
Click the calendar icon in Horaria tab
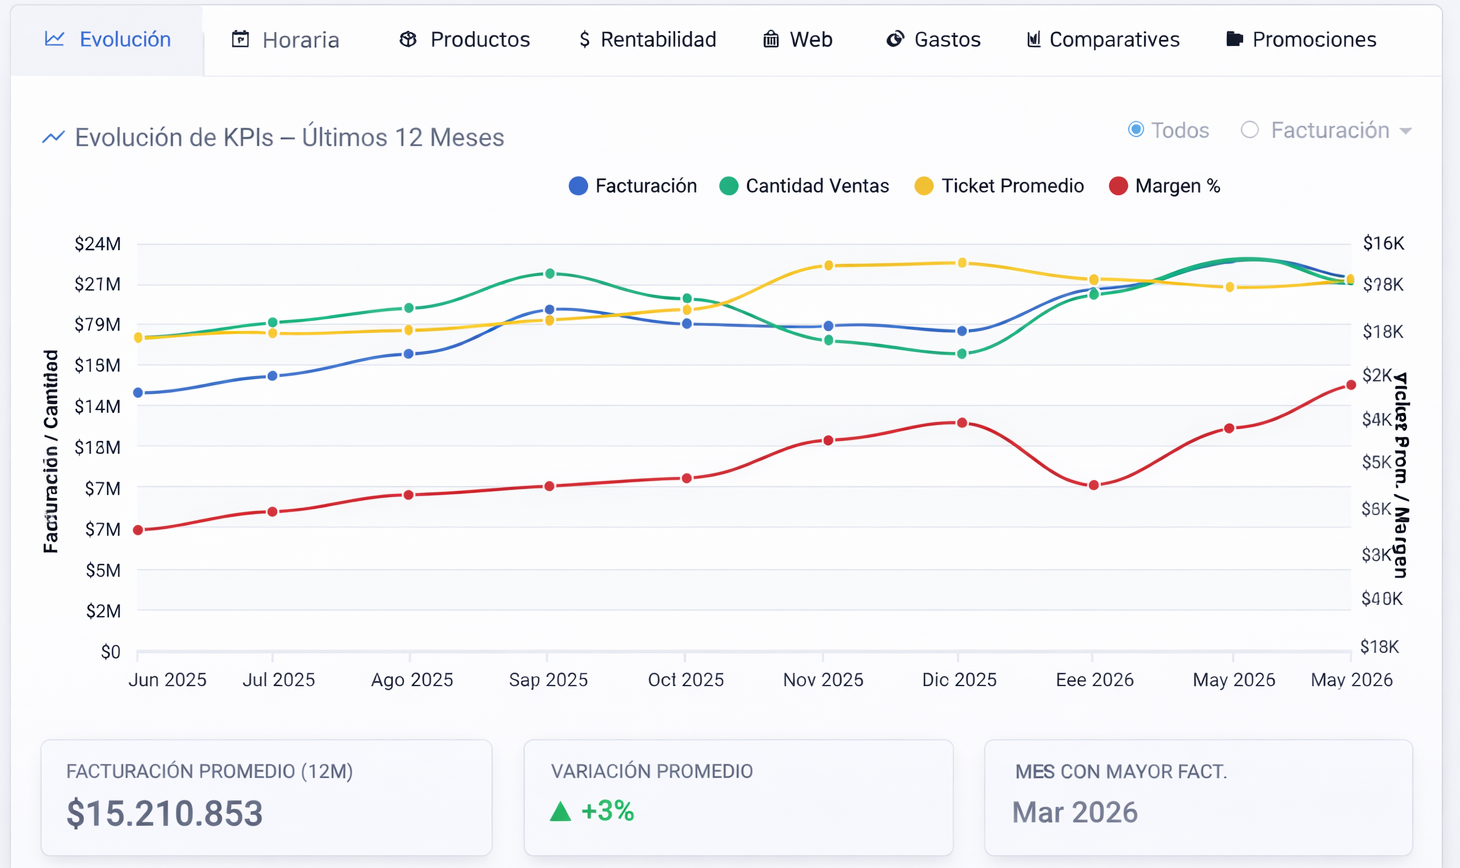[240, 39]
